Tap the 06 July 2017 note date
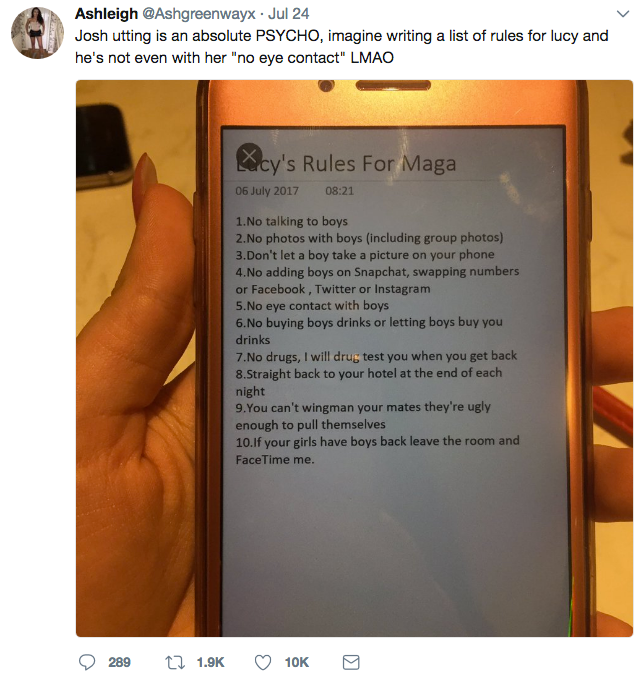The height and width of the screenshot is (682, 642). coord(267,191)
